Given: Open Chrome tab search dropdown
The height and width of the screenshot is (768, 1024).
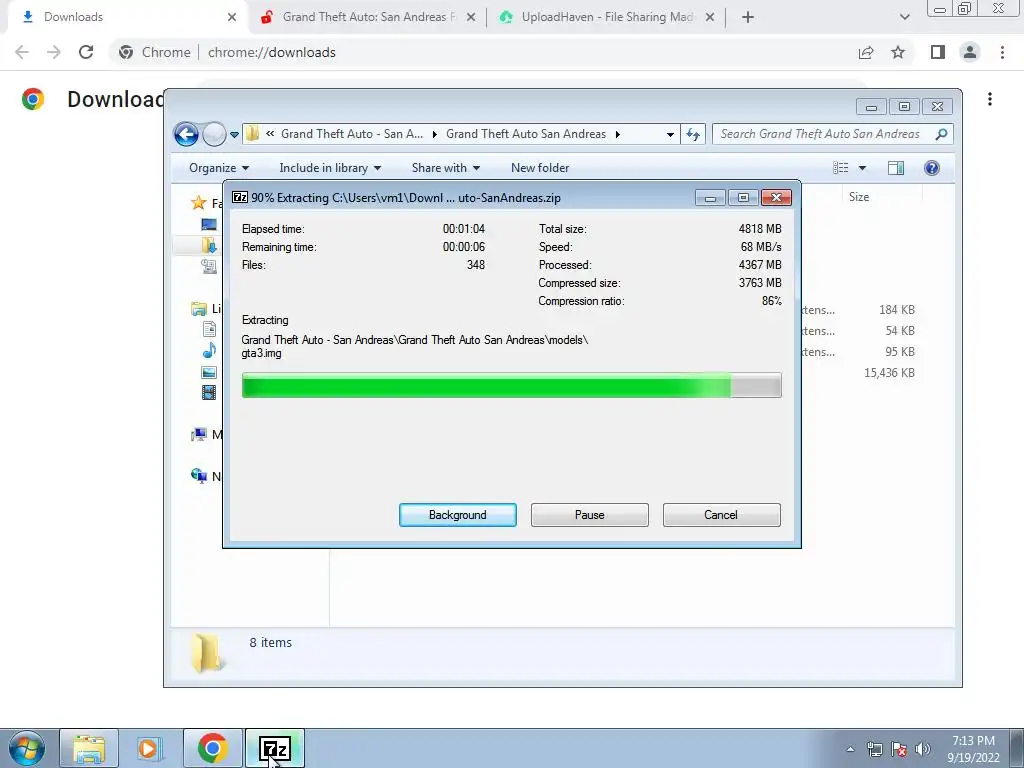Looking at the screenshot, I should coord(904,18).
